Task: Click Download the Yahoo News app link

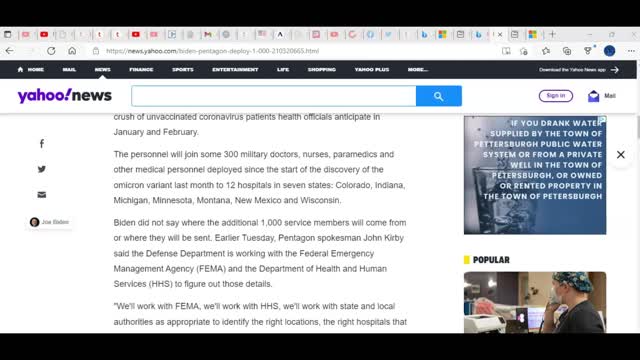Action: coord(579,70)
